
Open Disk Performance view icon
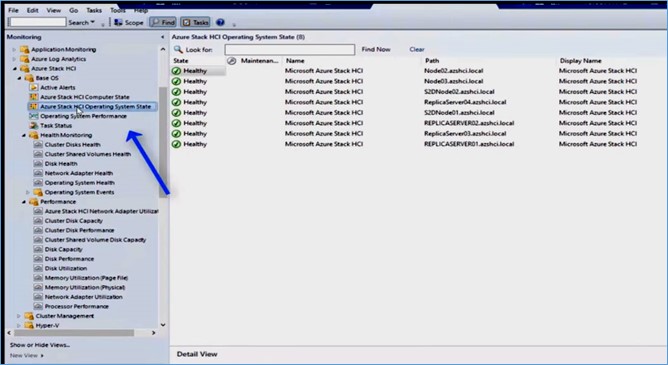coord(38,259)
